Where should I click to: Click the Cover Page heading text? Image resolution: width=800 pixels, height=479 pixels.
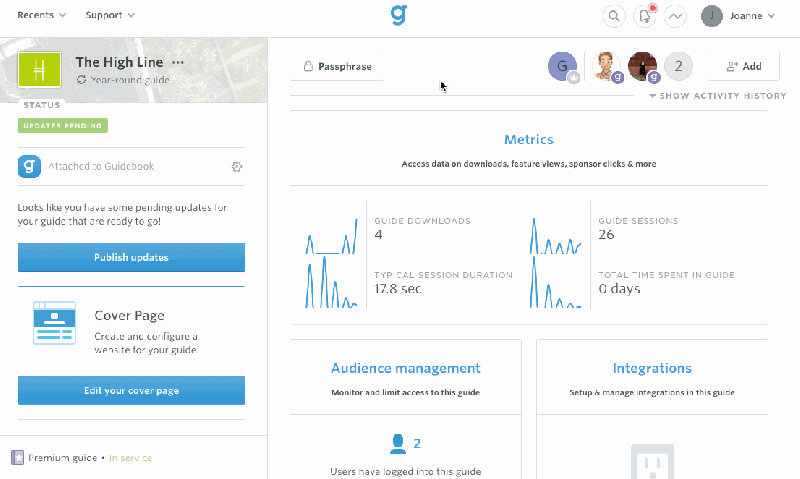129,316
